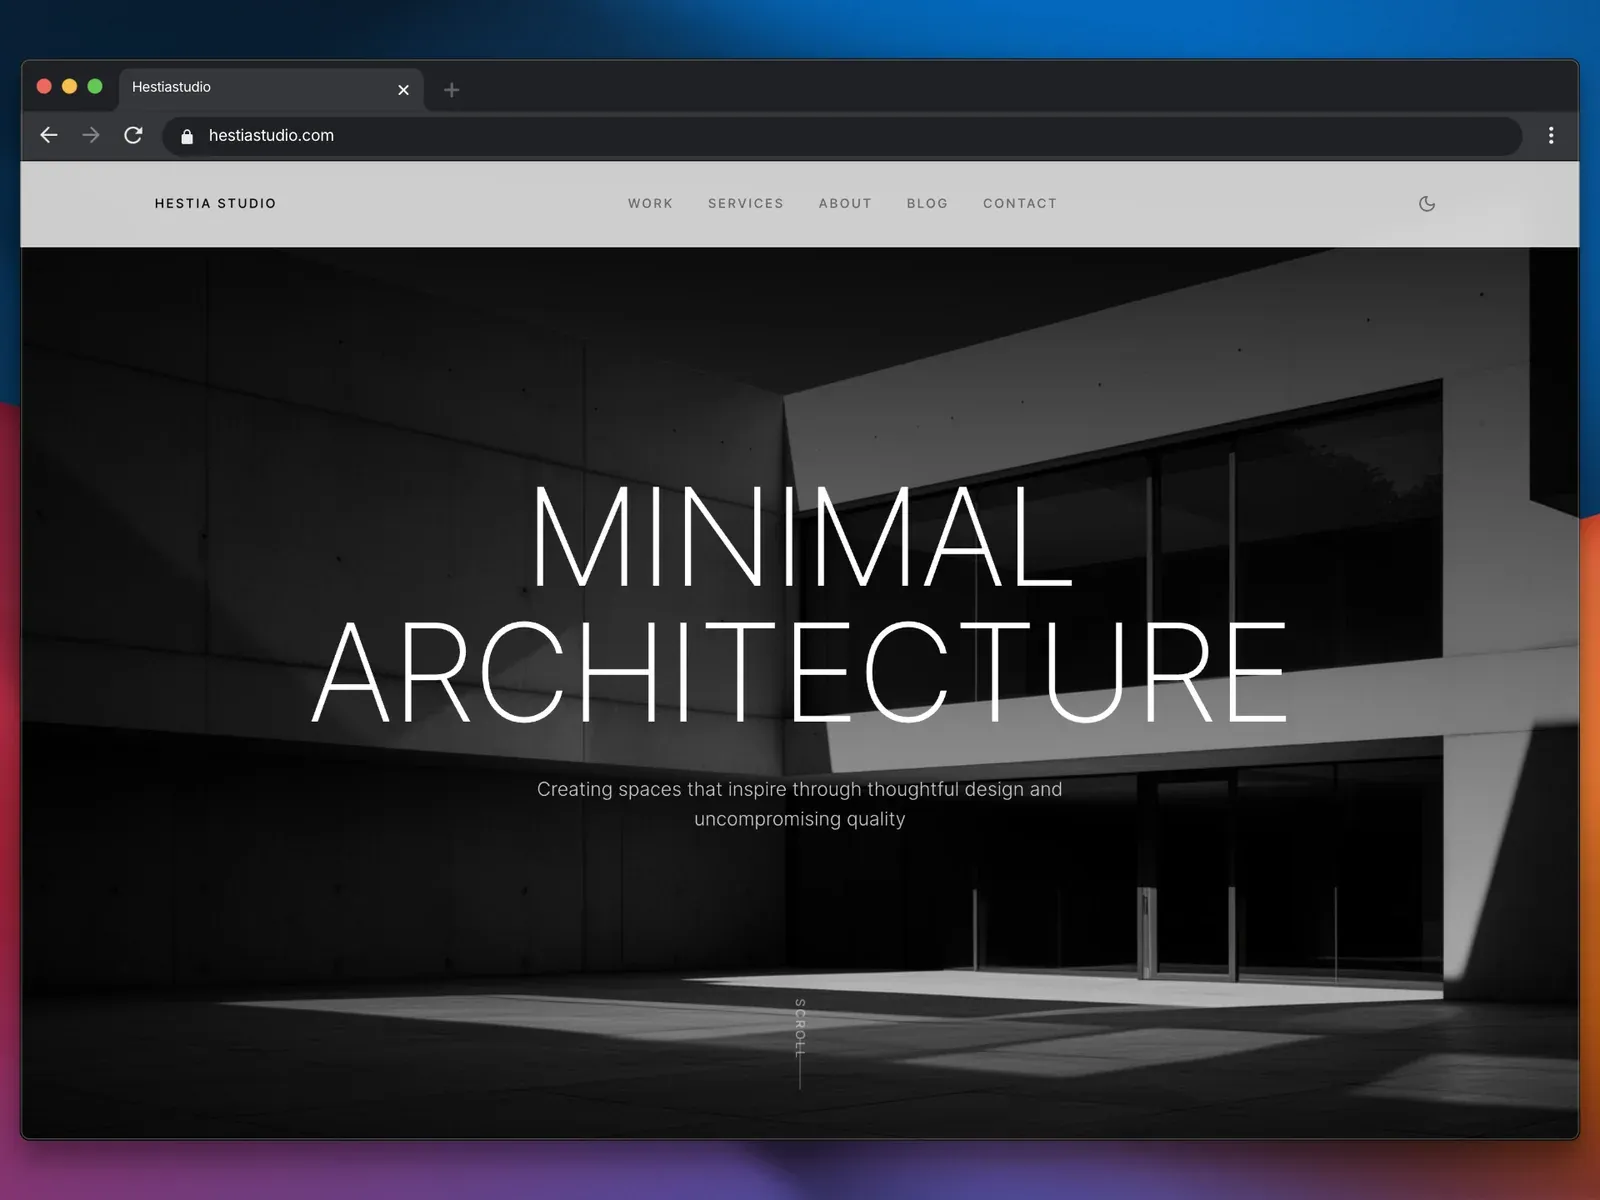The height and width of the screenshot is (1200, 1600).
Task: Click the vertical Scroll indicator
Action: pyautogui.click(x=800, y=1043)
